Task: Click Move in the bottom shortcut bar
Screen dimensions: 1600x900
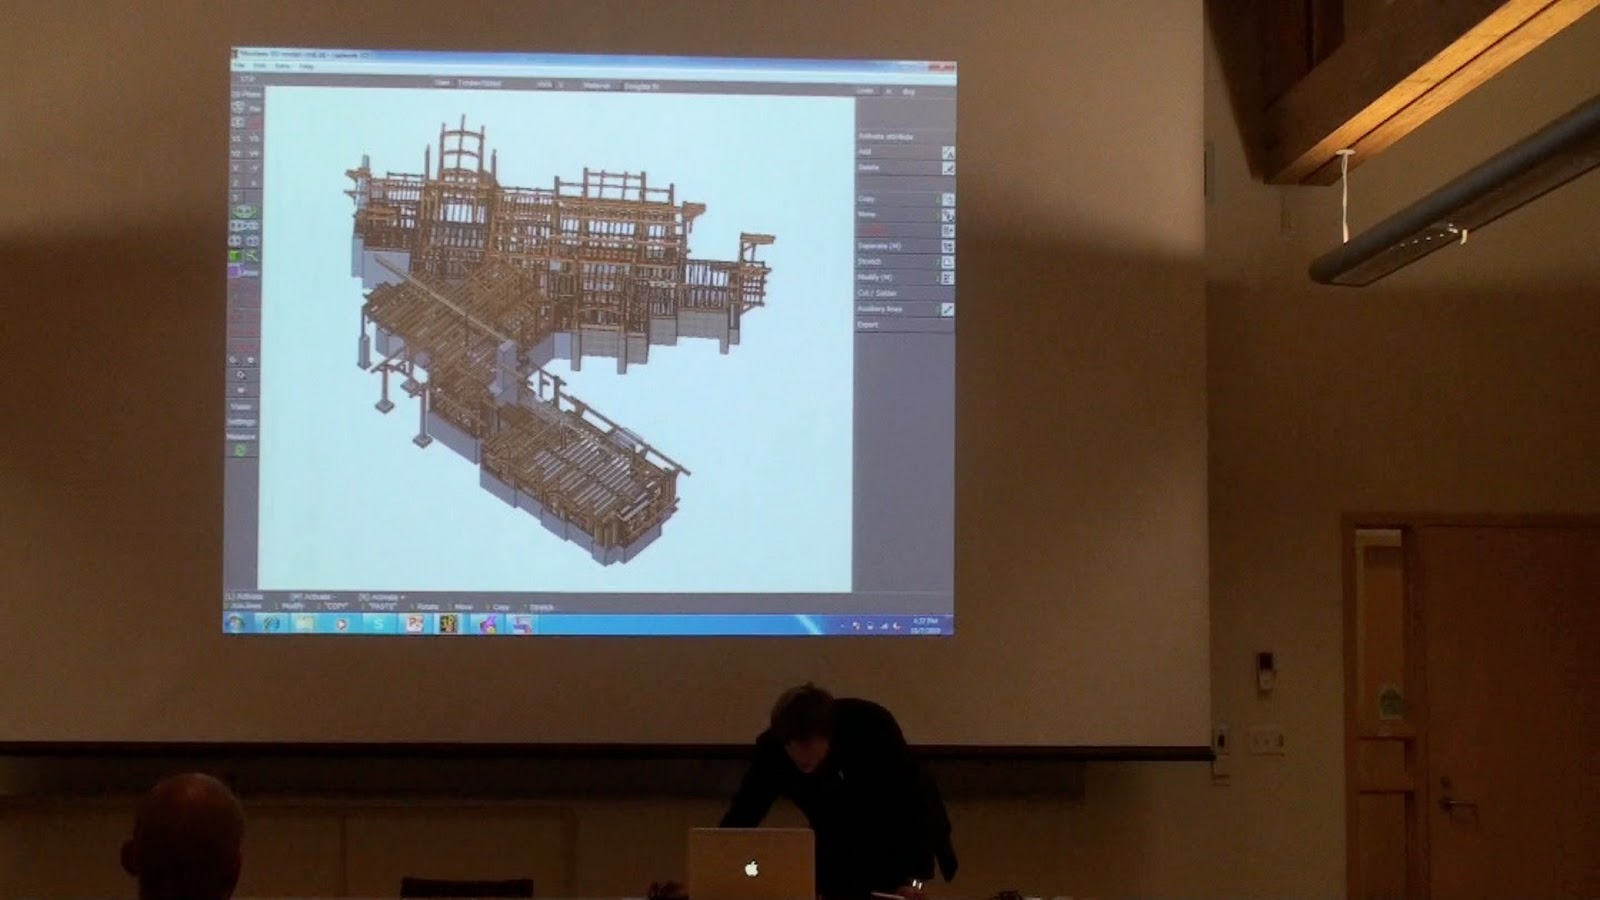Action: 464,607
